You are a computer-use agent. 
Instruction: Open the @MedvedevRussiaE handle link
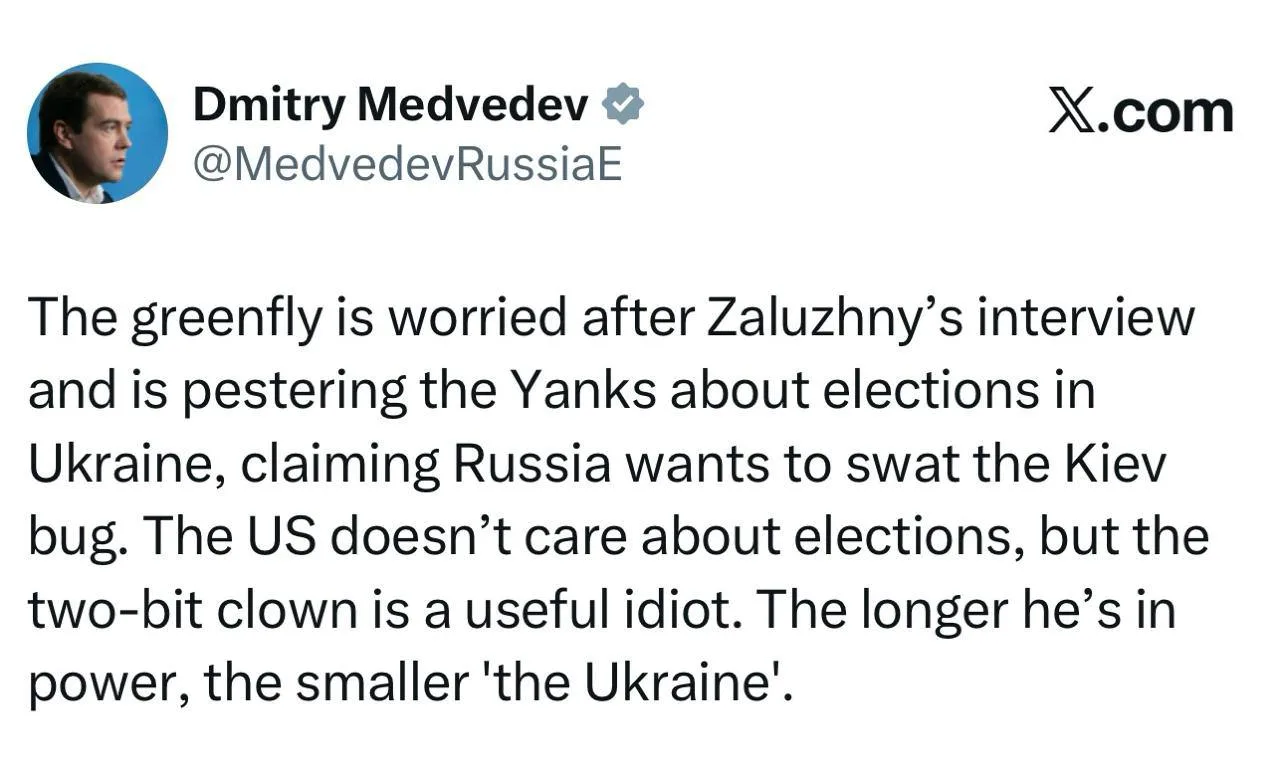click(x=407, y=164)
